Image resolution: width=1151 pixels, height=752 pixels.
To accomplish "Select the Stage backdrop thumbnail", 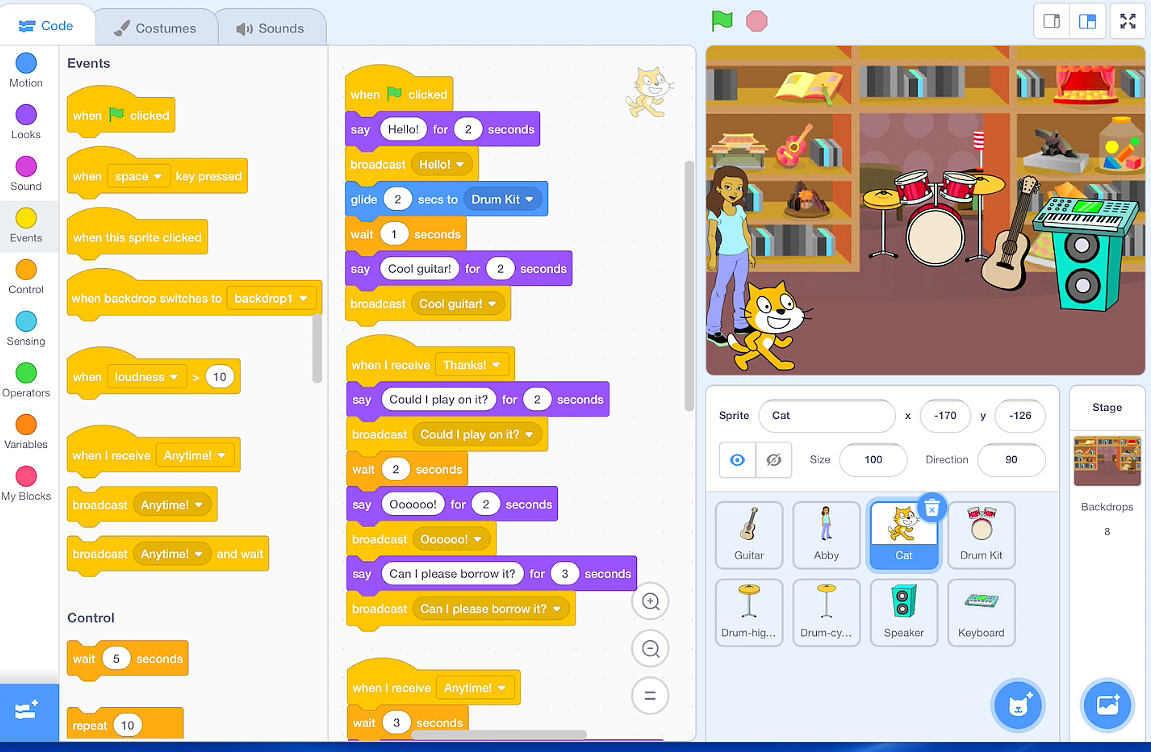I will pyautogui.click(x=1107, y=460).
